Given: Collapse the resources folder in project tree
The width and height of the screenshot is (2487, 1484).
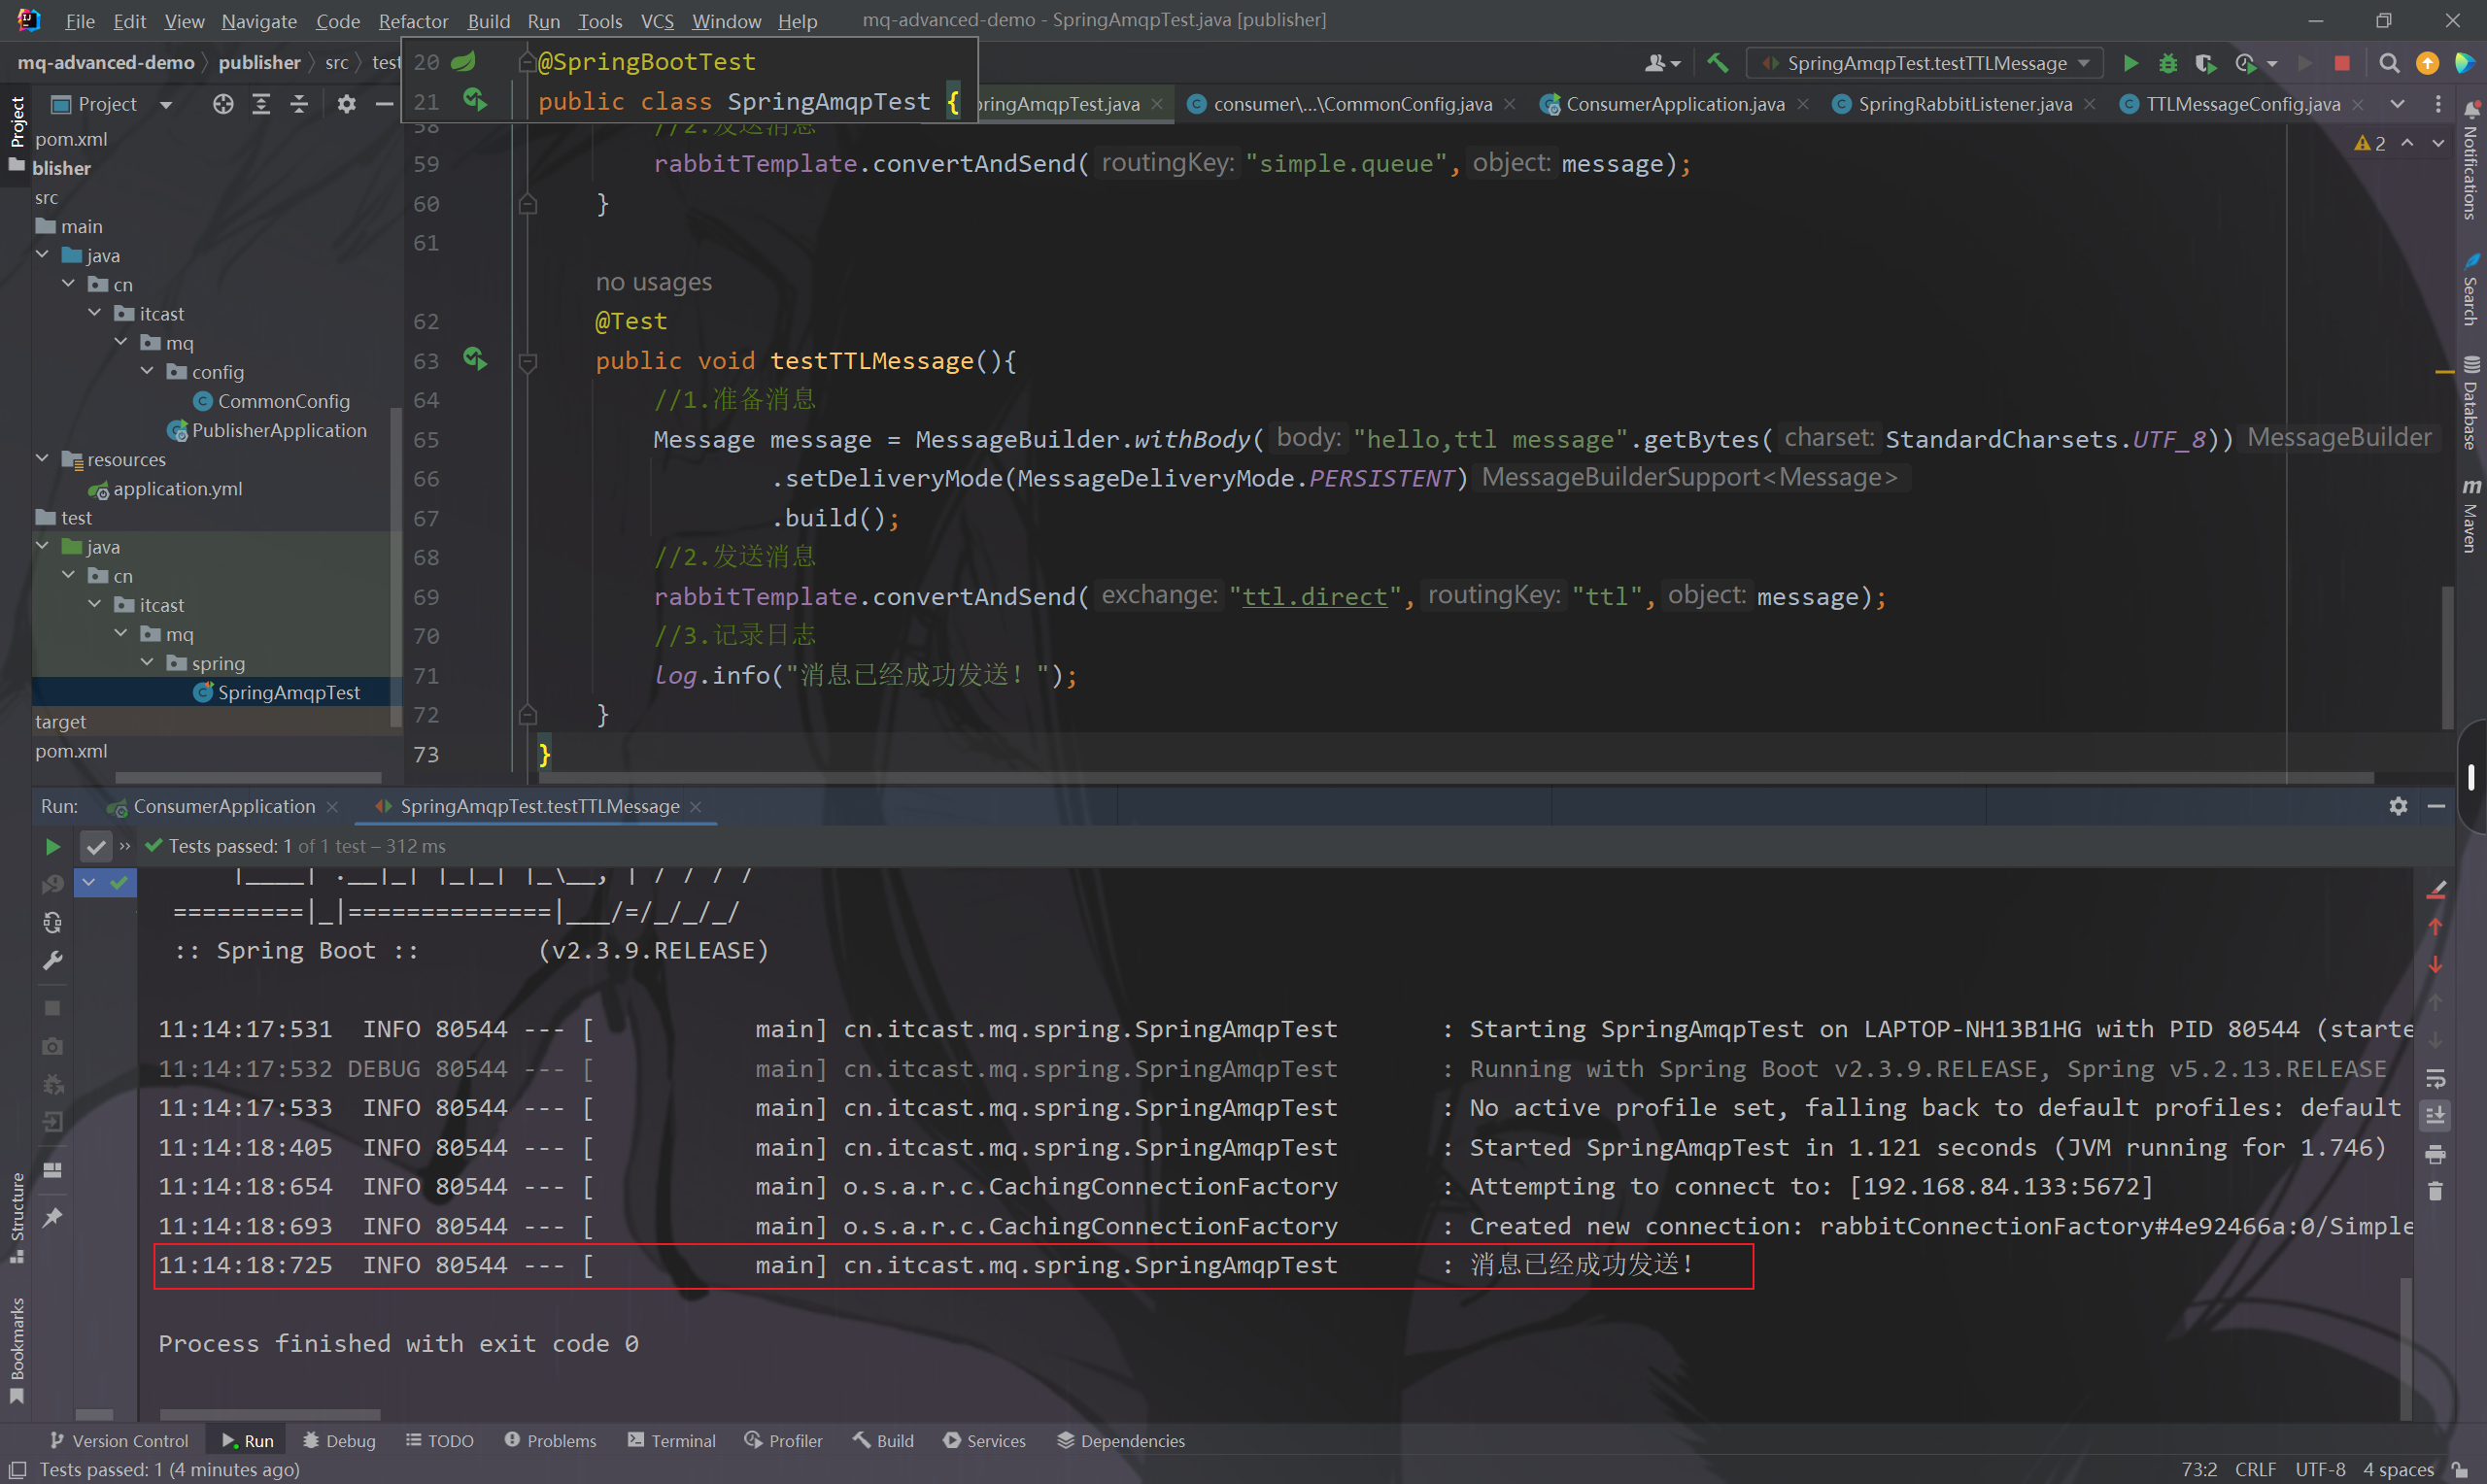Looking at the screenshot, I should click(43, 459).
